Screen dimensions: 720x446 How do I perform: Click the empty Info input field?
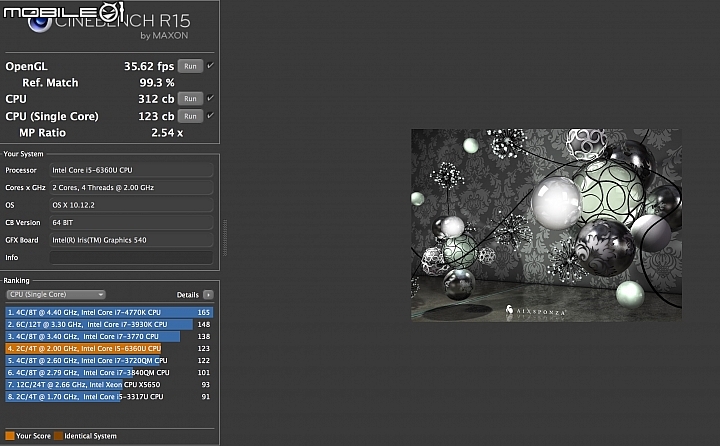(x=131, y=258)
